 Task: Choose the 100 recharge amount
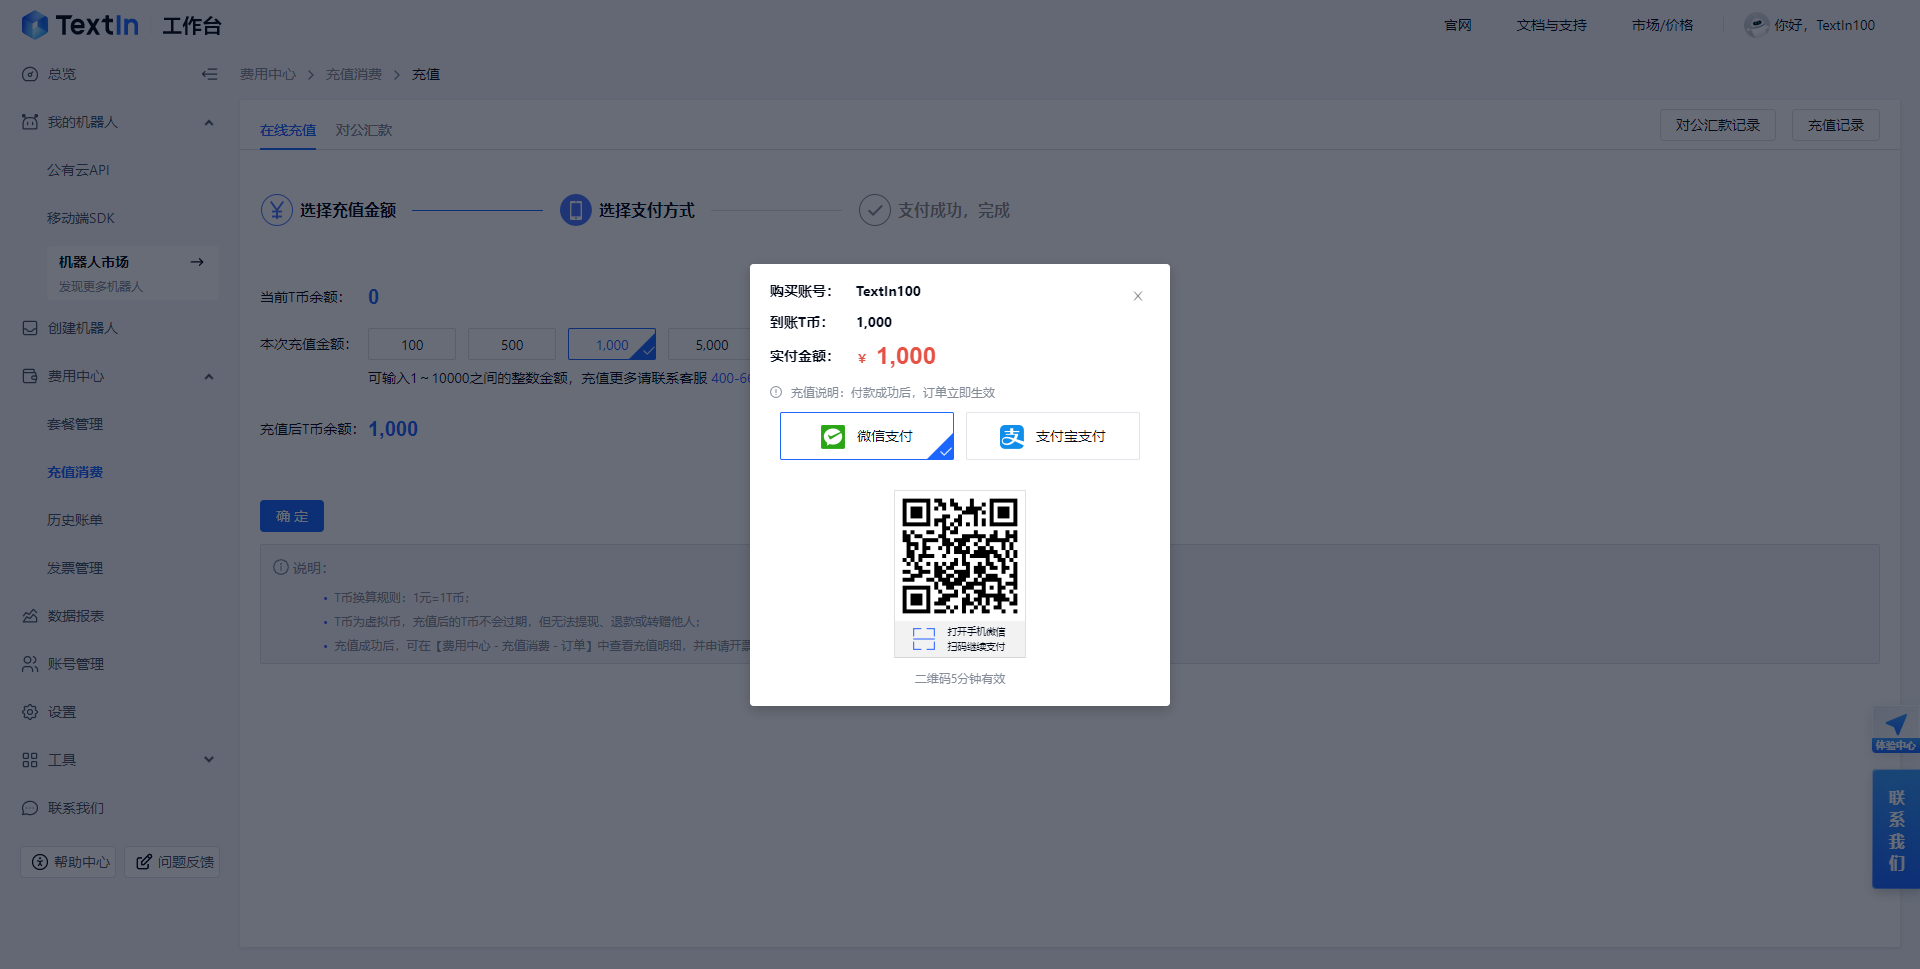(412, 344)
